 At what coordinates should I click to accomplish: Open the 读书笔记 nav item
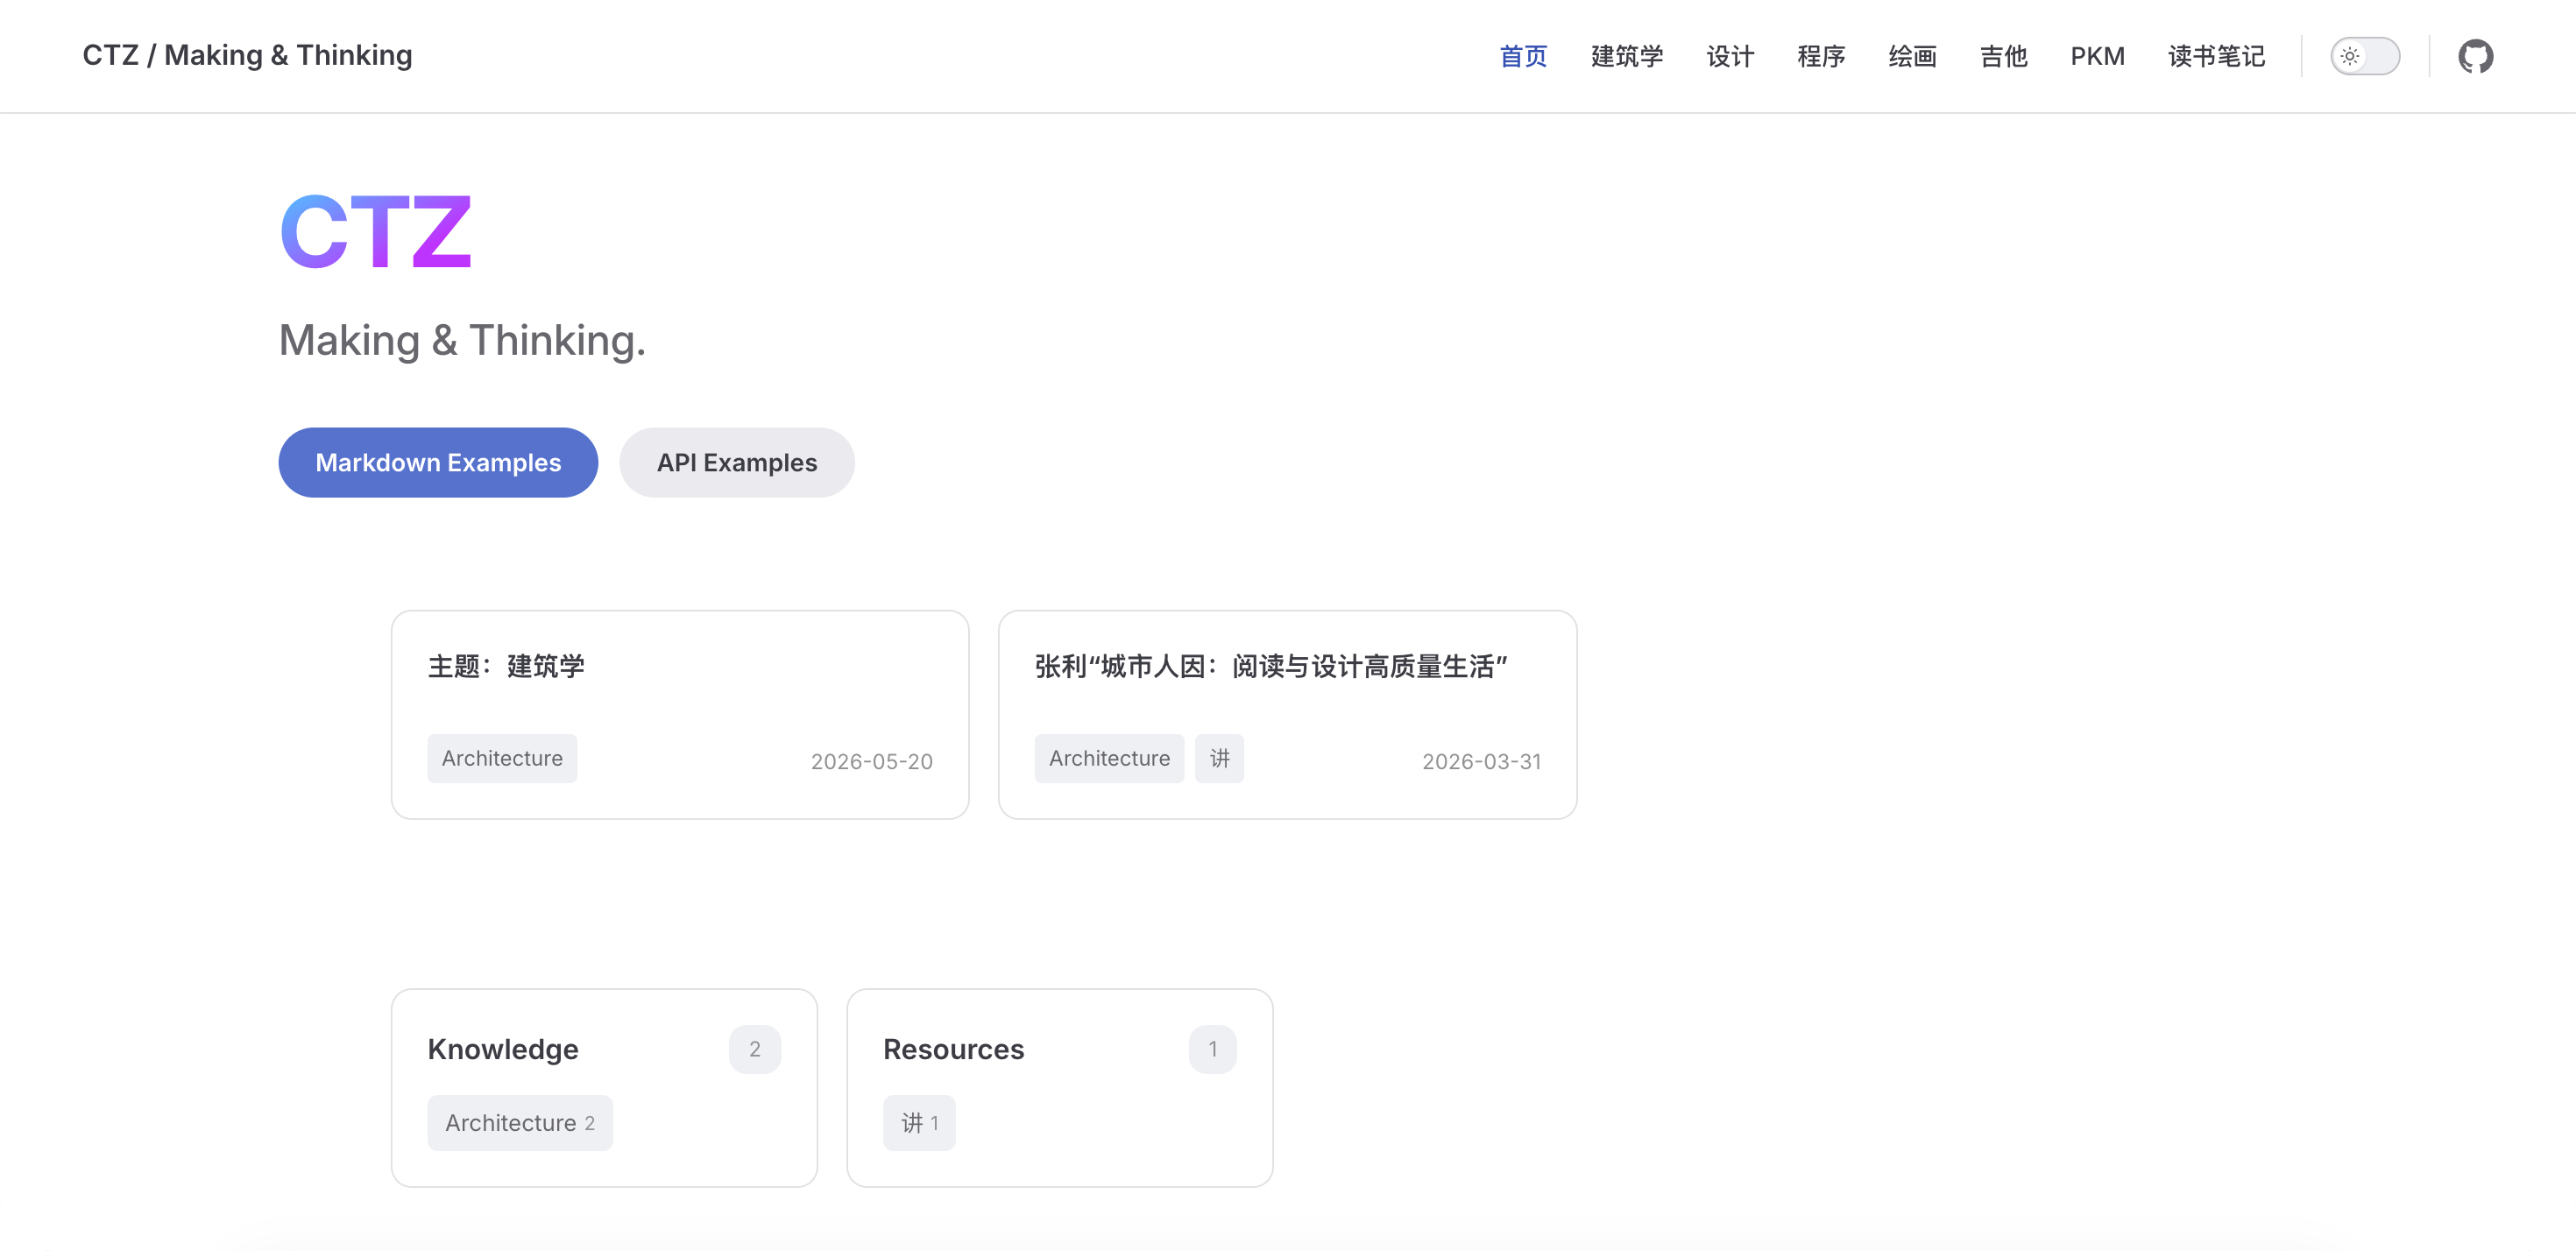(2216, 56)
